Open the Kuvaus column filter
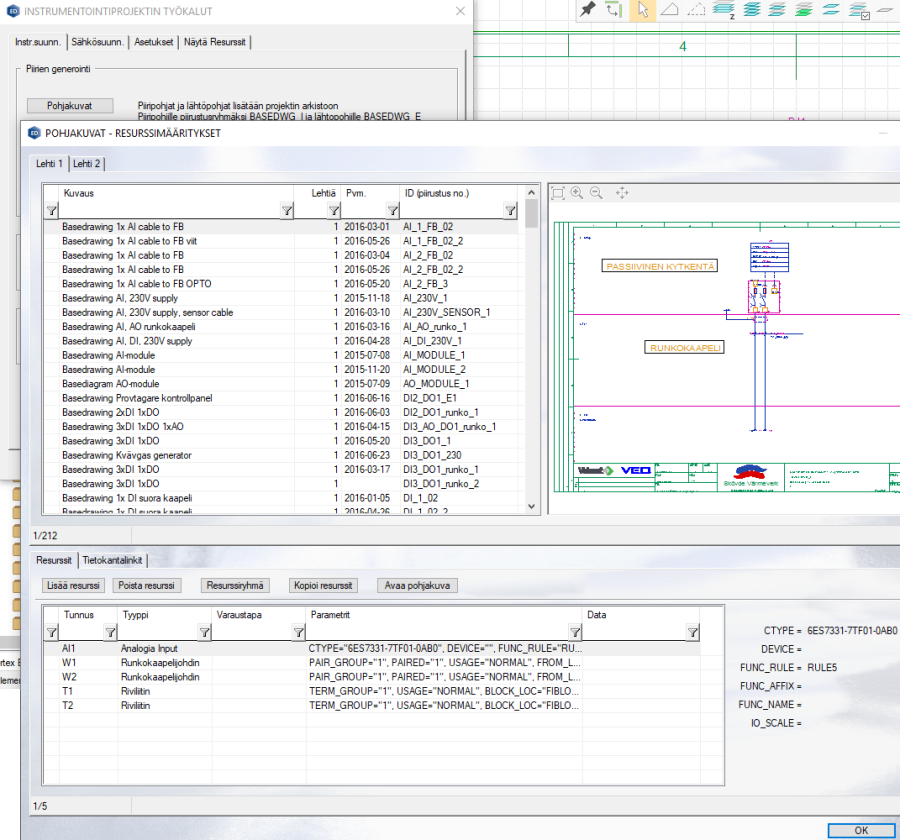Image resolution: width=900 pixels, height=840 pixels. (287, 211)
